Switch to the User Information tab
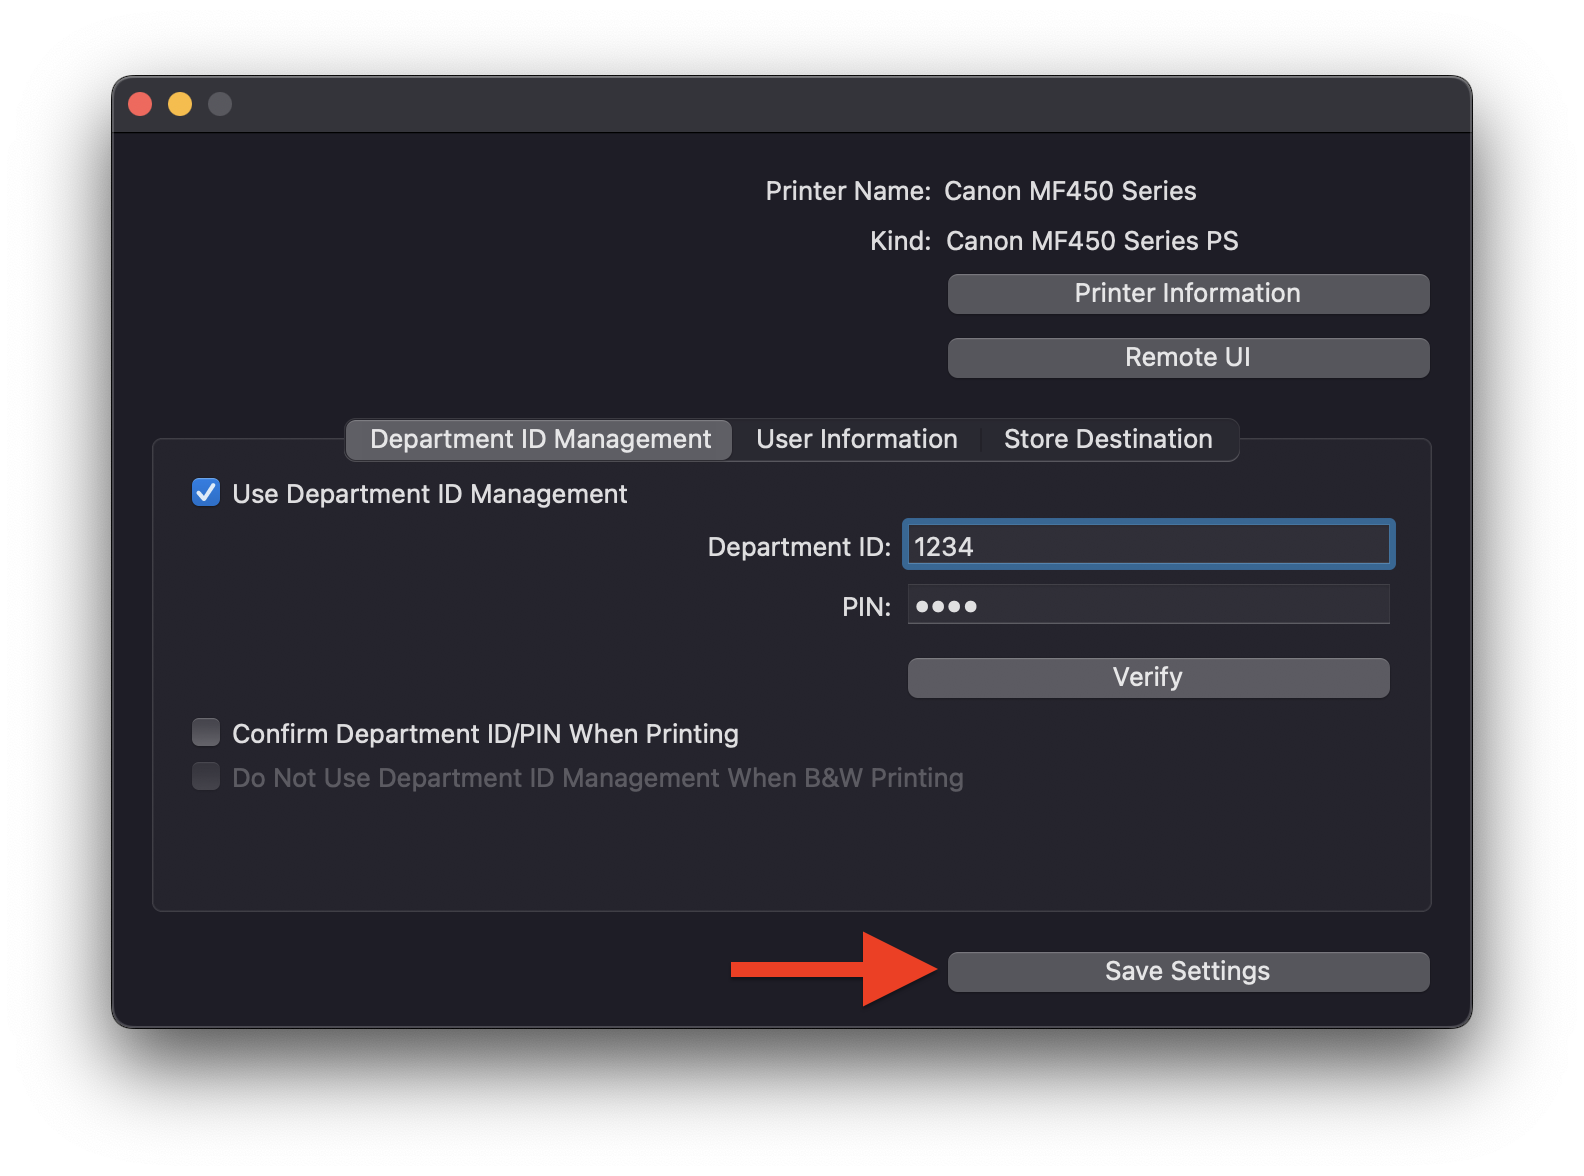 (x=856, y=440)
